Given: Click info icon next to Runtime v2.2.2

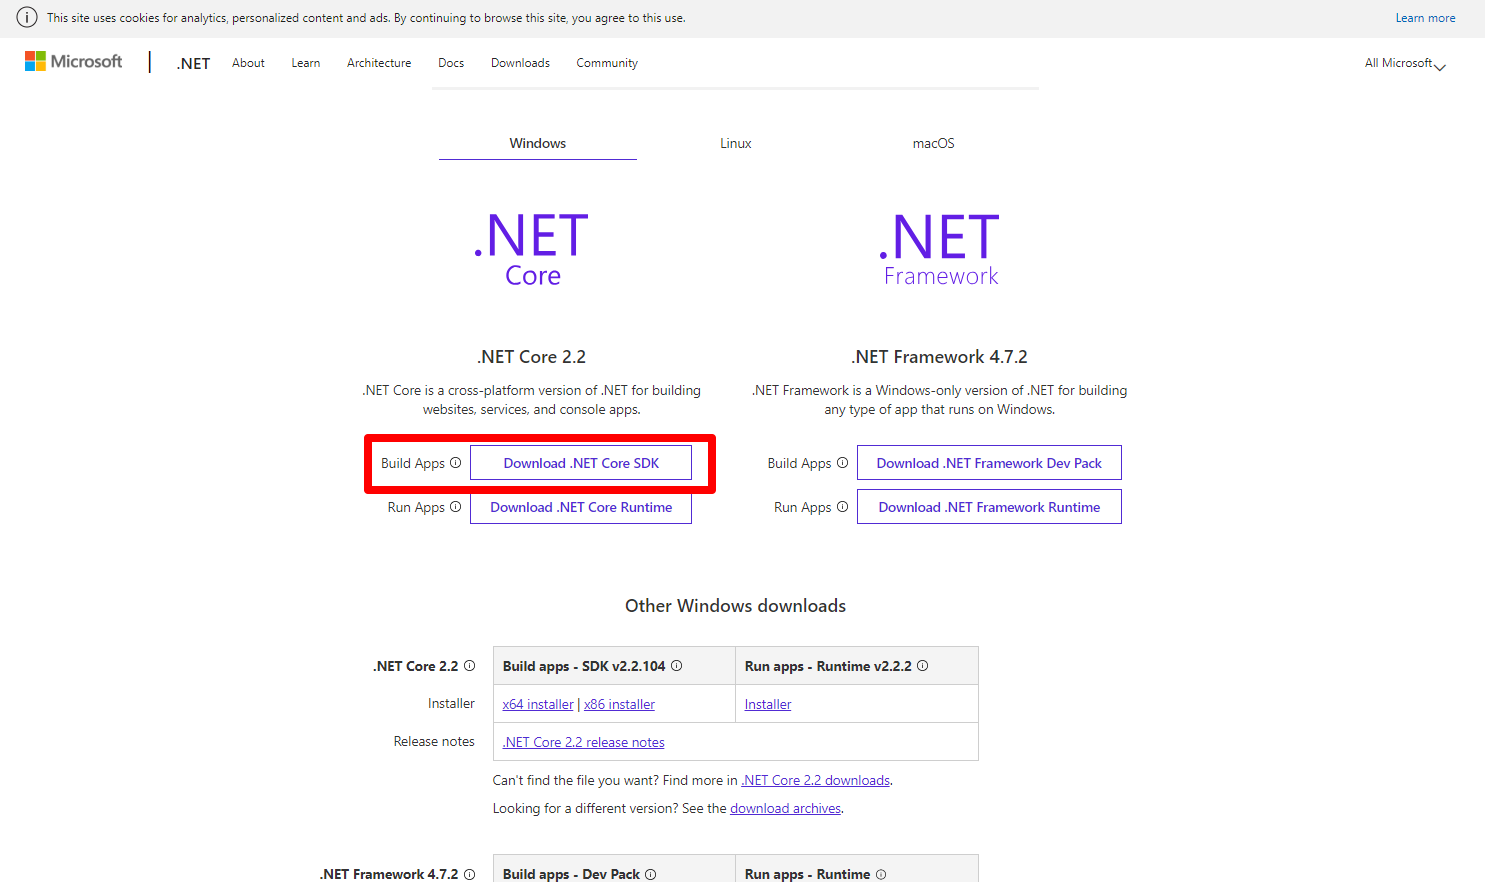Looking at the screenshot, I should coord(923,666).
